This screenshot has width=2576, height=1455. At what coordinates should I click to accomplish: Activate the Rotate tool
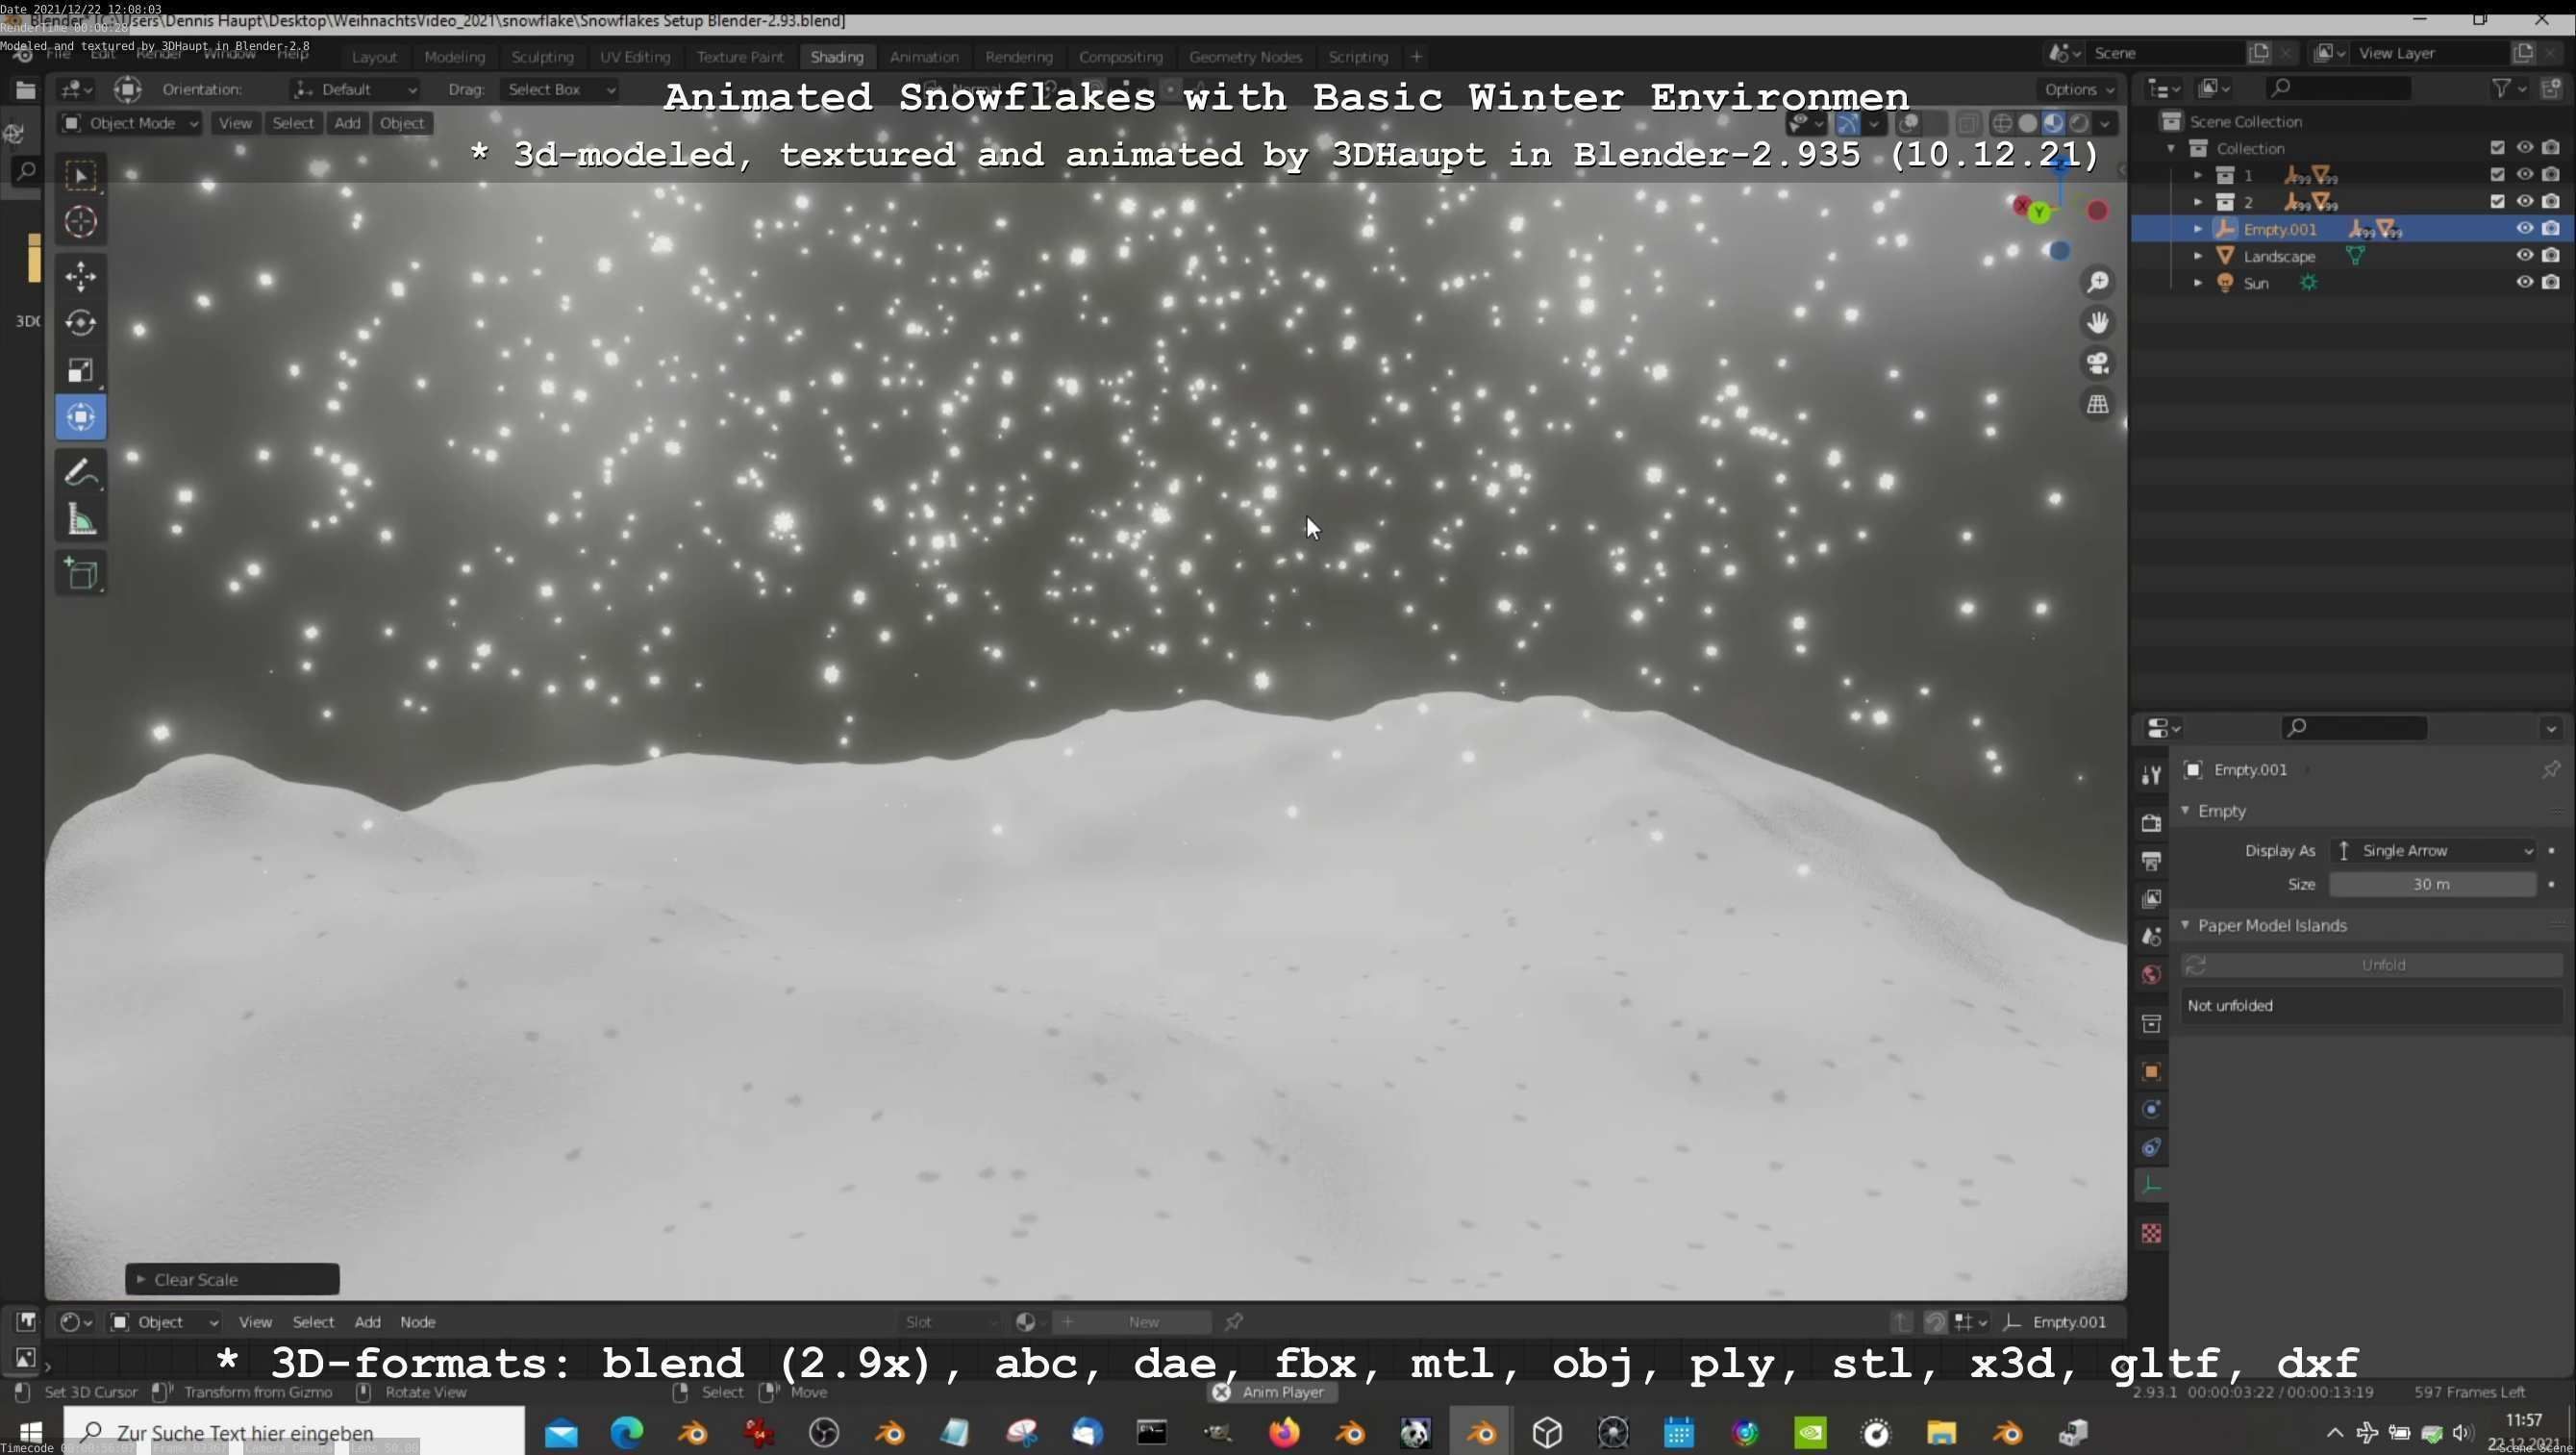pyautogui.click(x=80, y=323)
